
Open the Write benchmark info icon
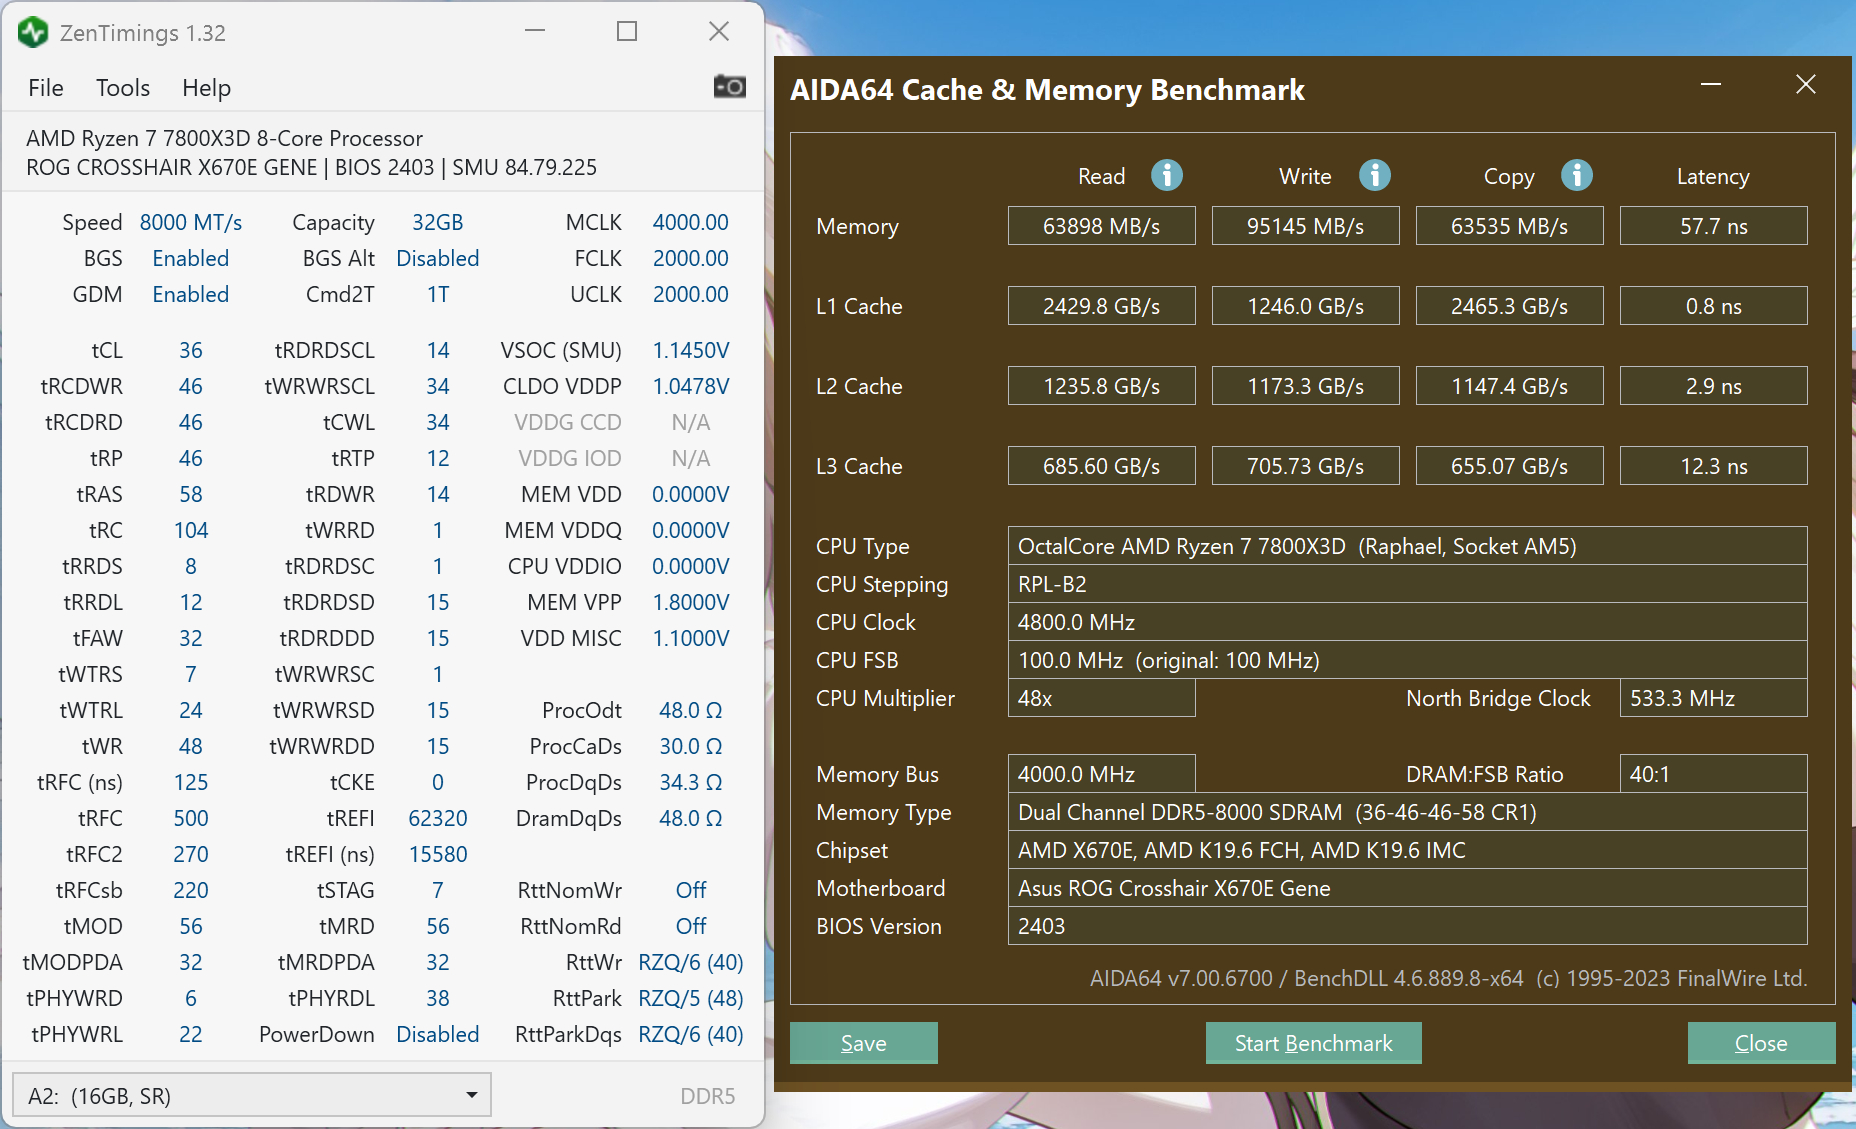click(1374, 175)
